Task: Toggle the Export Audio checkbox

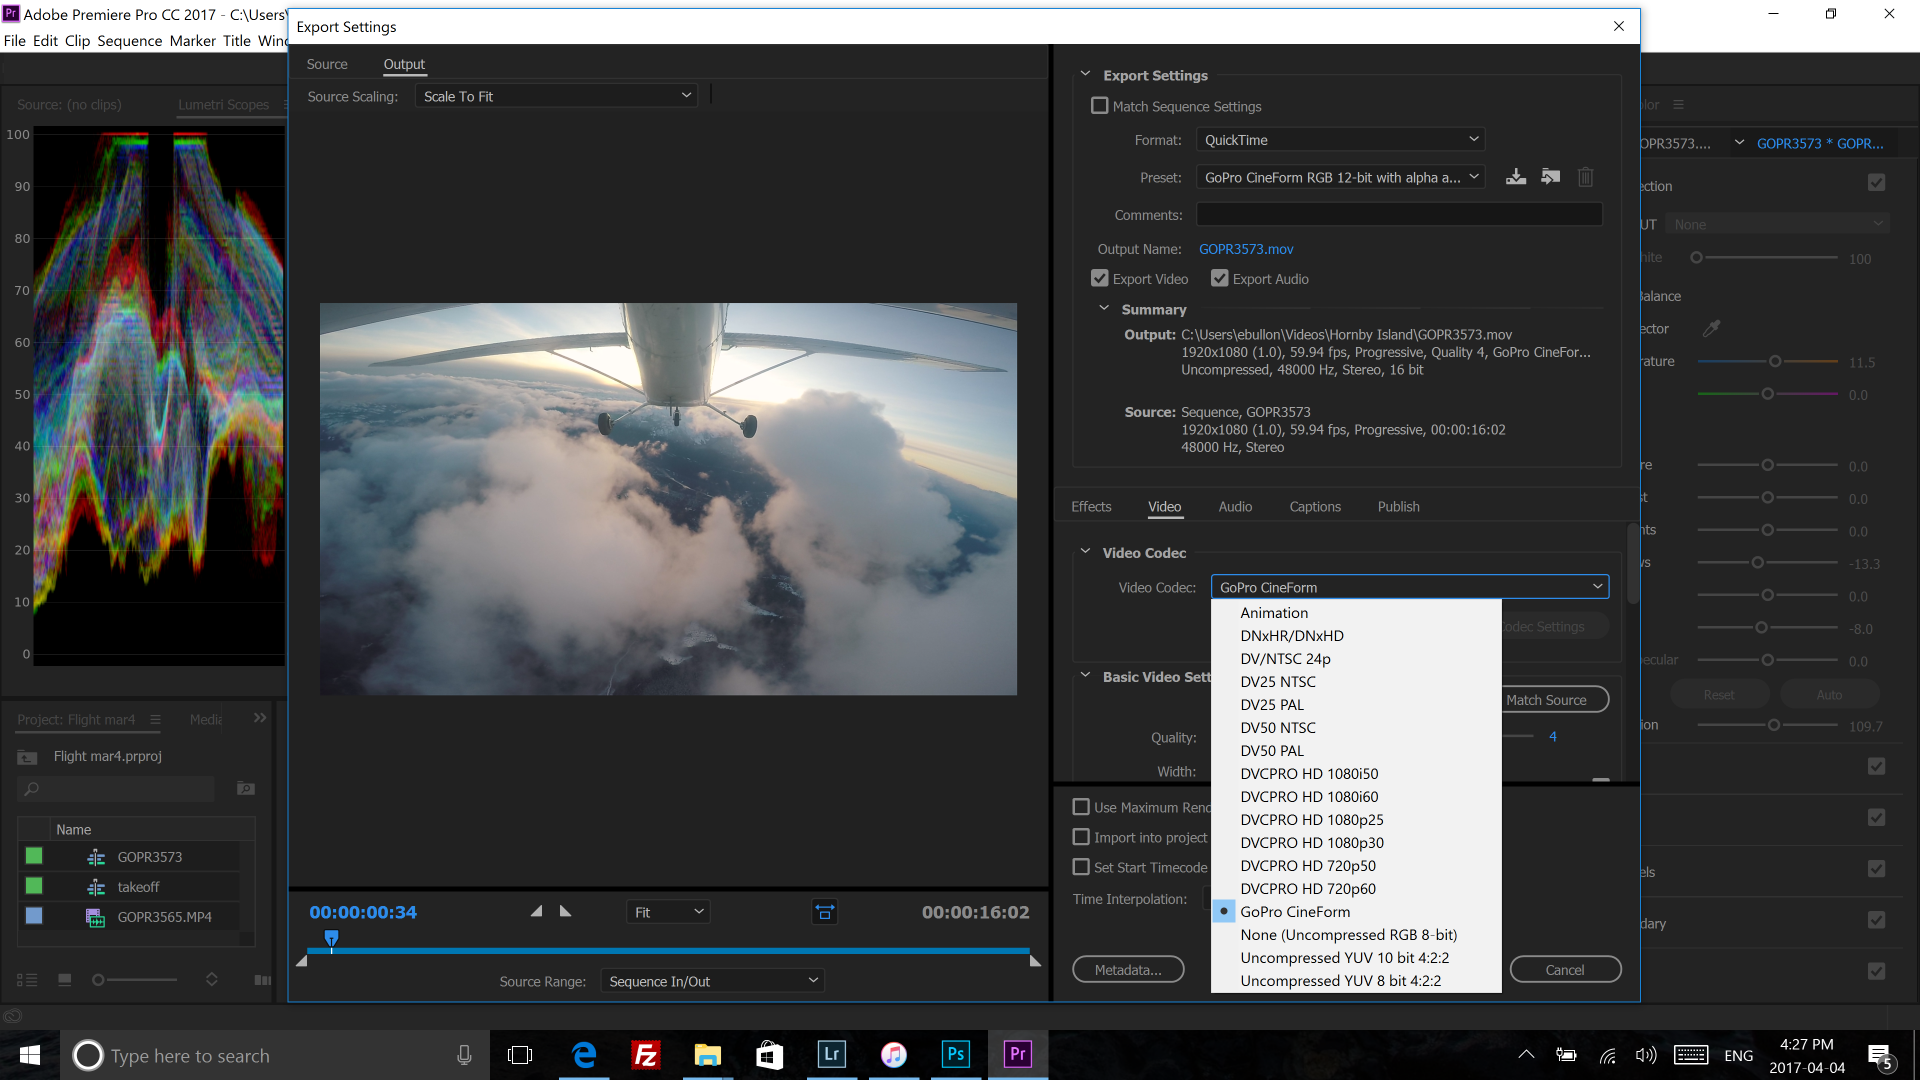Action: click(x=1220, y=278)
